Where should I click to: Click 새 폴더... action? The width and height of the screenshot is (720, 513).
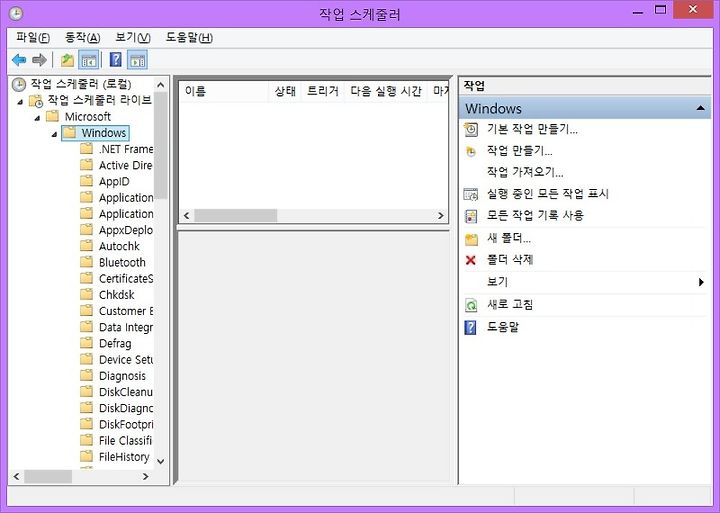coord(509,238)
